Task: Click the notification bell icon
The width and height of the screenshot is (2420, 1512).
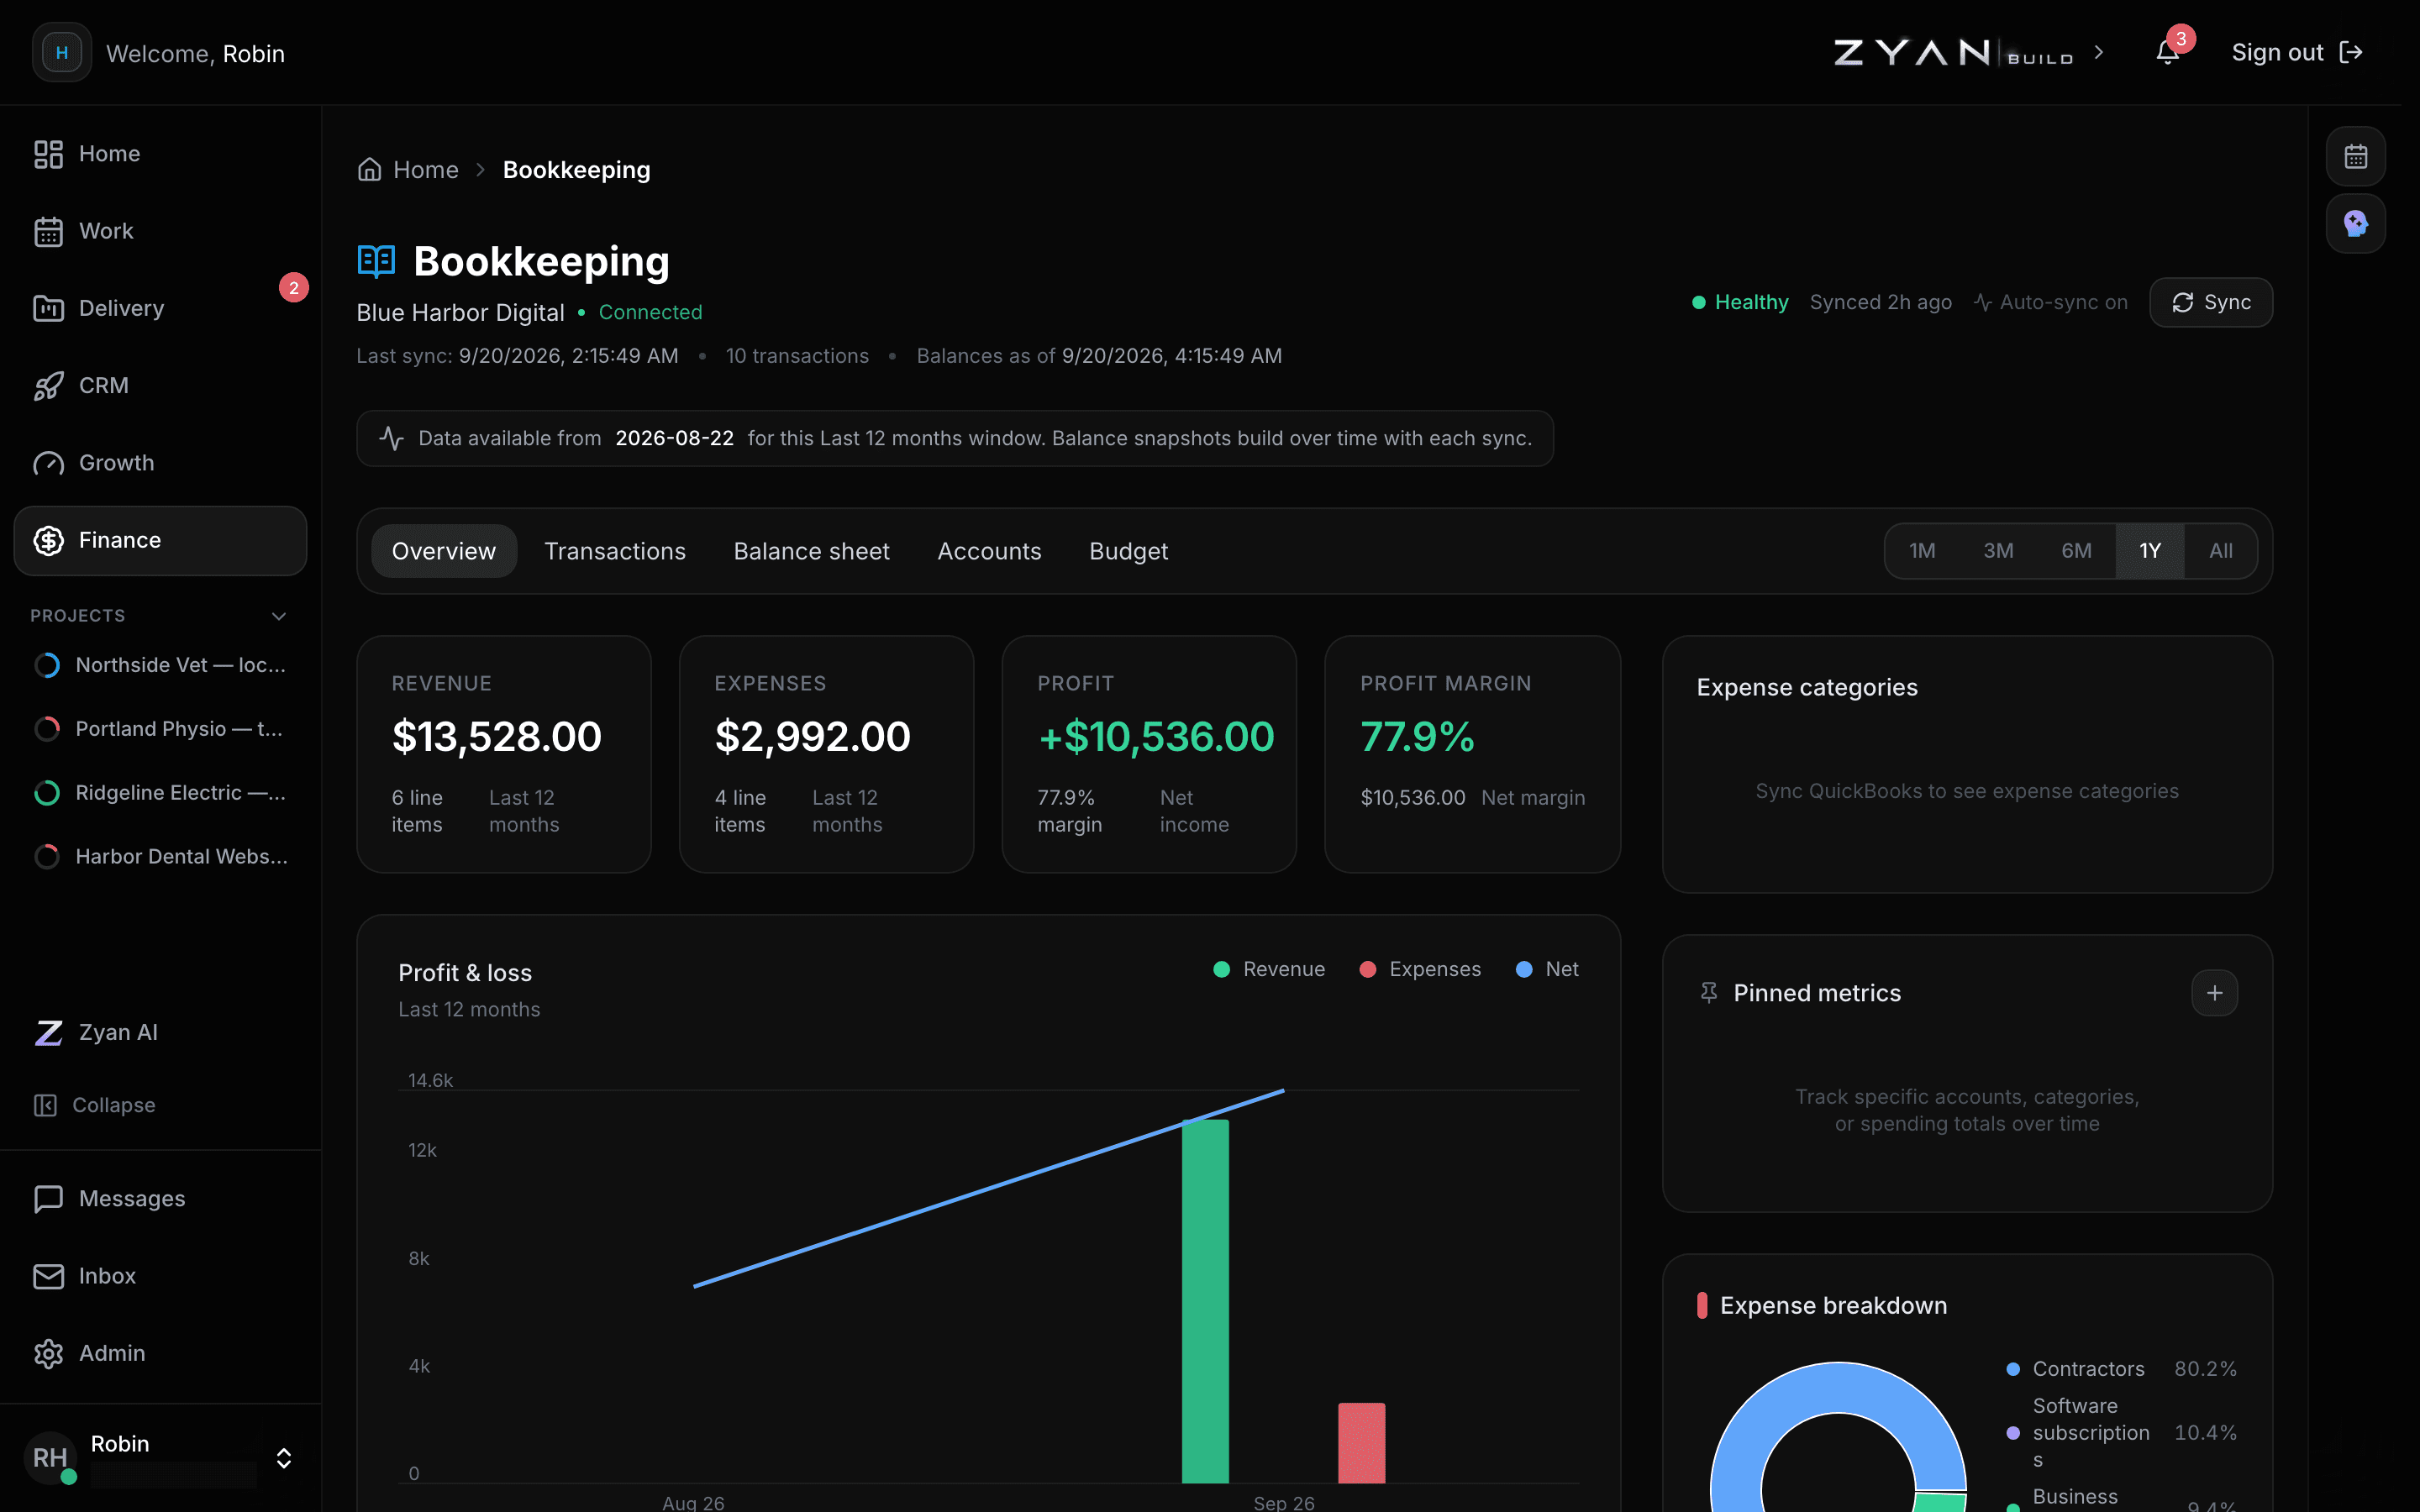Action: coord(2167,52)
